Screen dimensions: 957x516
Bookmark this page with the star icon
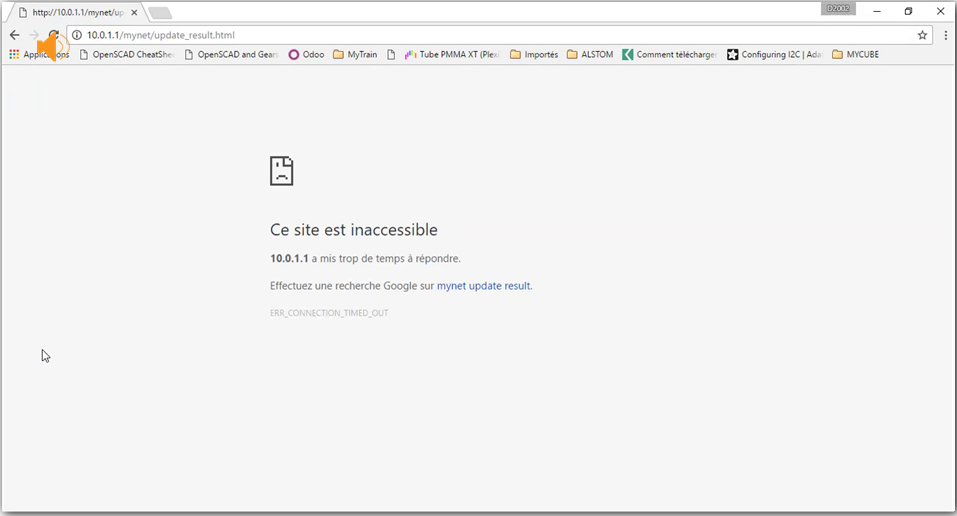tap(922, 35)
